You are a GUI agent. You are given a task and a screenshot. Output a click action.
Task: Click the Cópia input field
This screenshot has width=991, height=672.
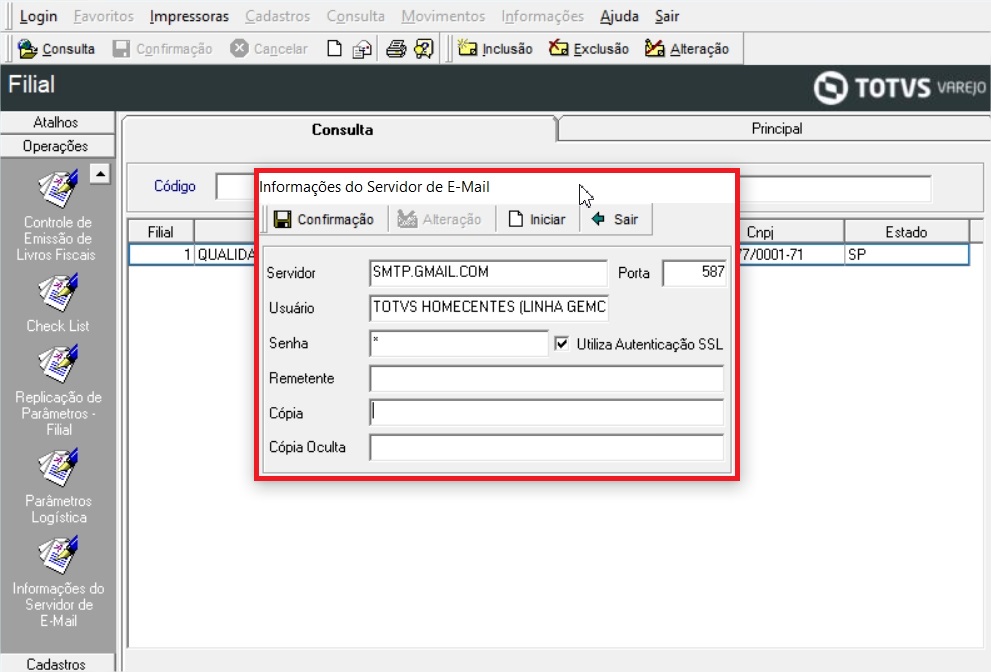547,412
